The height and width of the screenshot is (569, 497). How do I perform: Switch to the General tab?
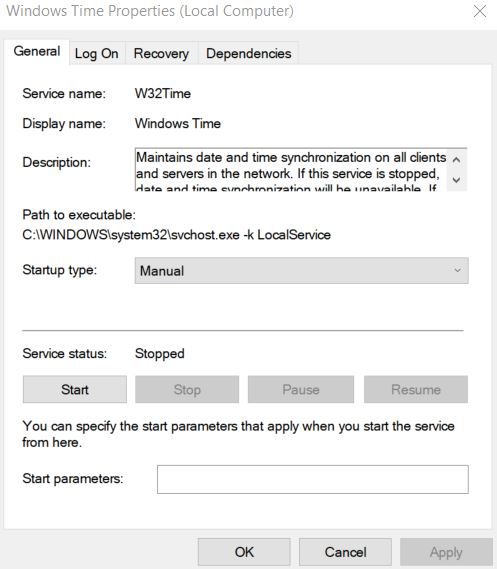tap(37, 52)
